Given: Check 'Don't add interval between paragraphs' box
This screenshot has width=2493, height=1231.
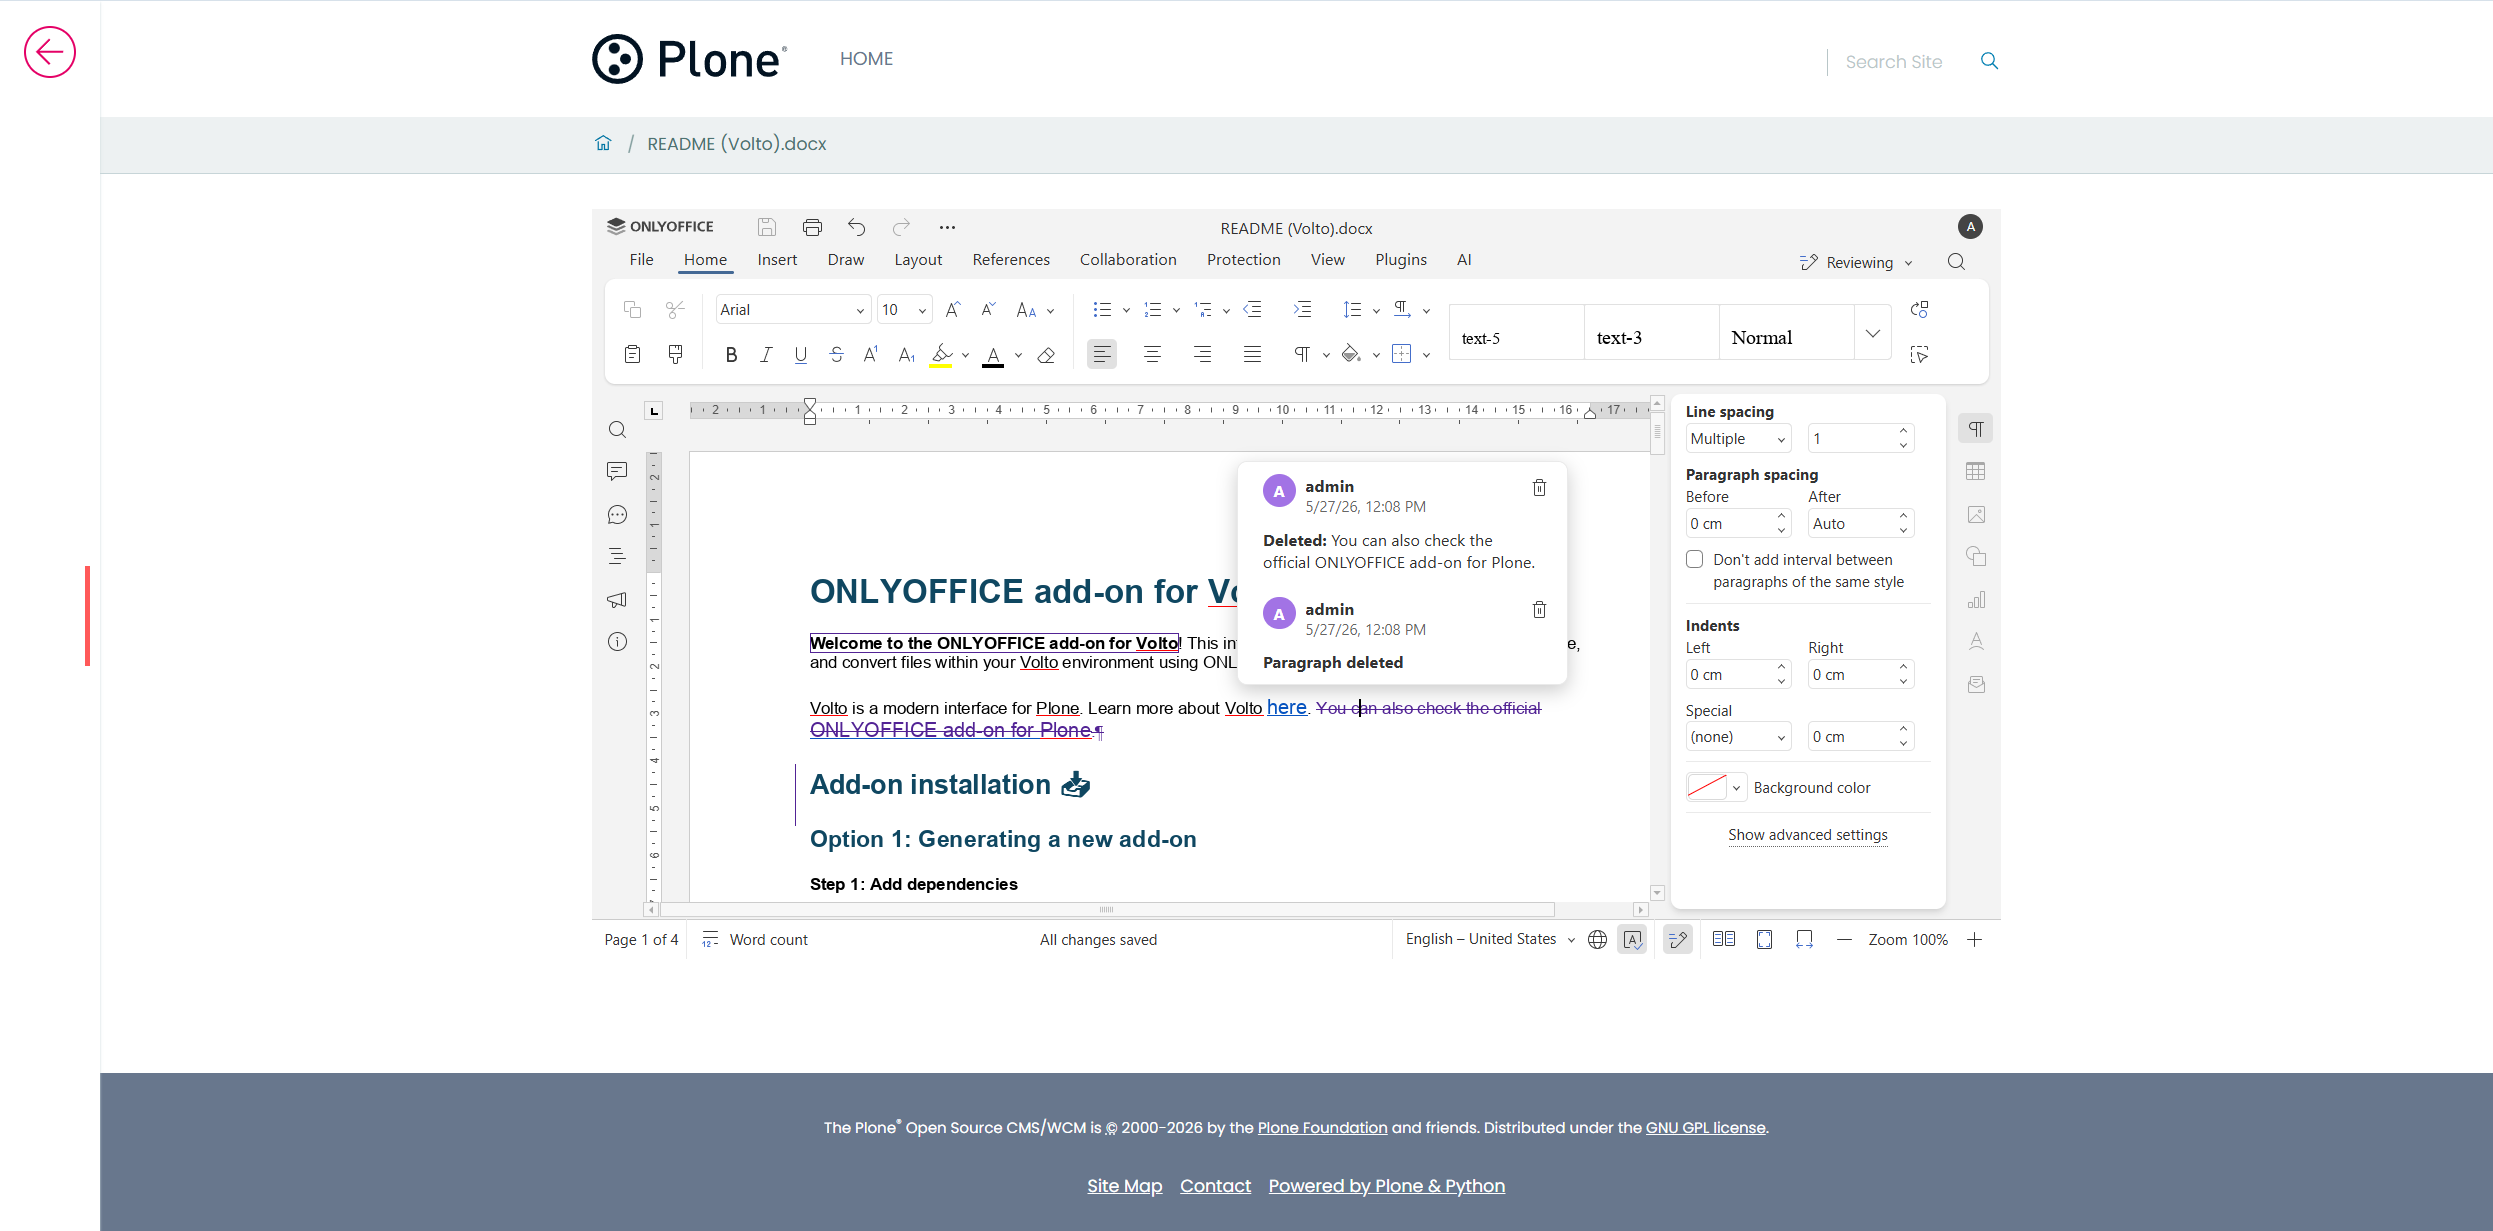Looking at the screenshot, I should [1695, 559].
